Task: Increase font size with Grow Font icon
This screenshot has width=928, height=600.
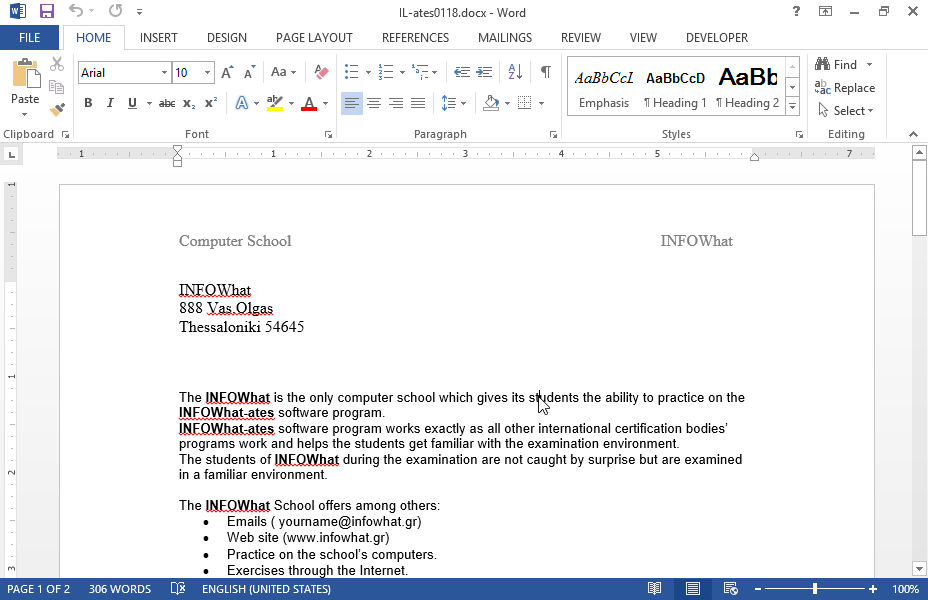Action: click(x=227, y=72)
